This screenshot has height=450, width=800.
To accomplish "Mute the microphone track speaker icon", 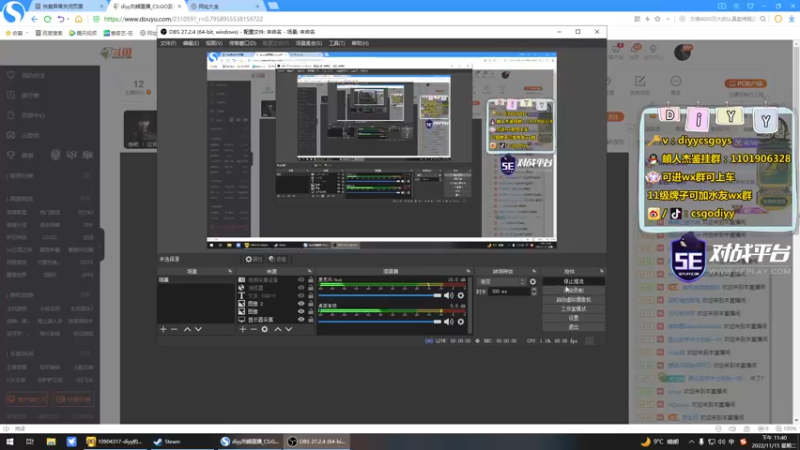I will point(448,295).
